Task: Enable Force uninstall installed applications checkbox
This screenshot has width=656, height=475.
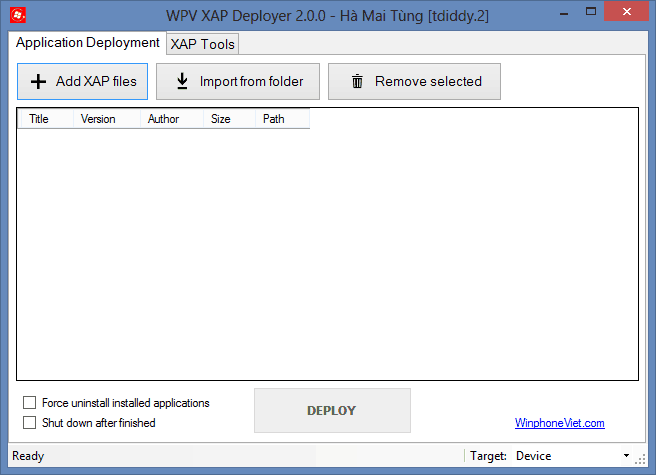Action: point(29,403)
